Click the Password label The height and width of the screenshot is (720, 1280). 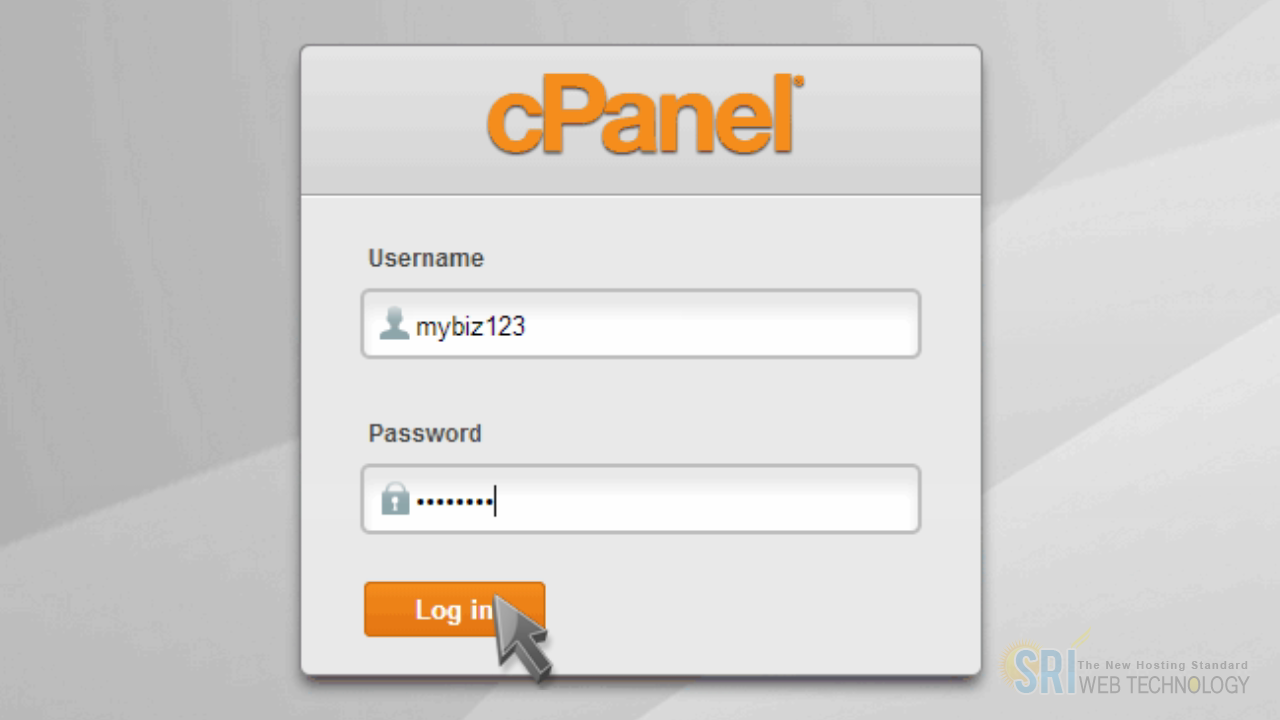click(425, 434)
